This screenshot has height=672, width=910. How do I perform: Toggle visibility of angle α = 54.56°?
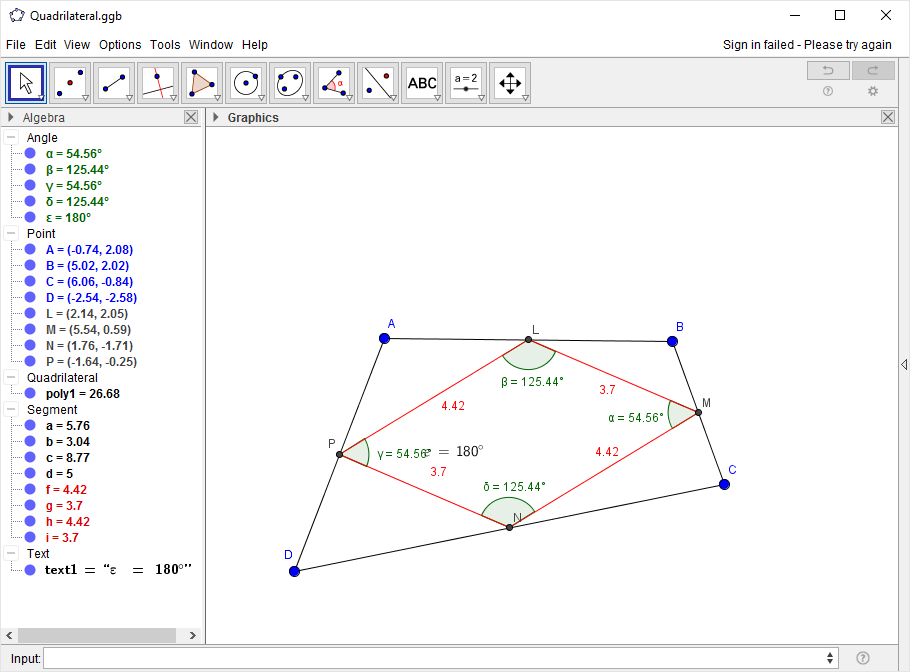coord(30,154)
